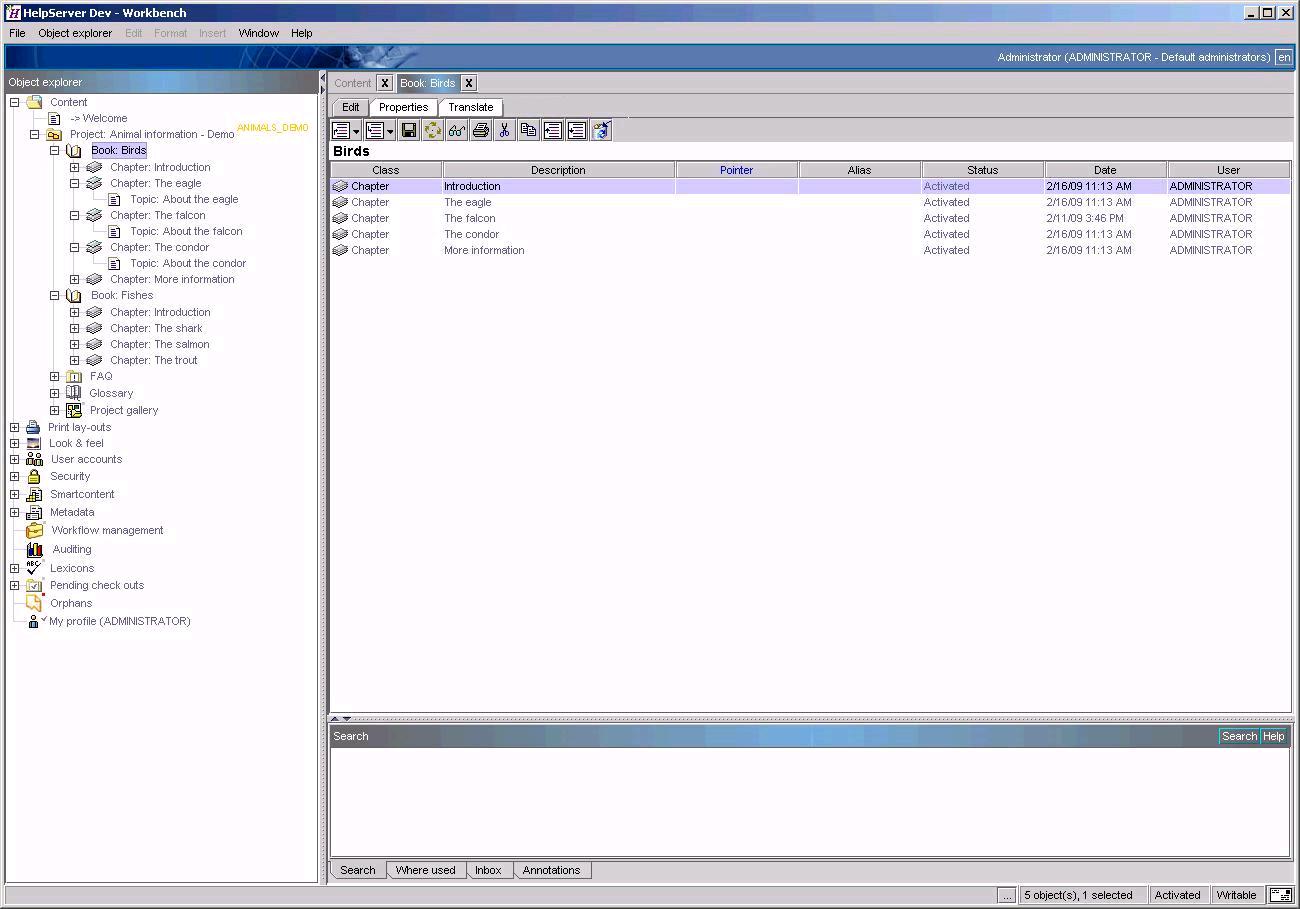Expand the Lexicons tree node
1300x909 pixels.
(15, 568)
